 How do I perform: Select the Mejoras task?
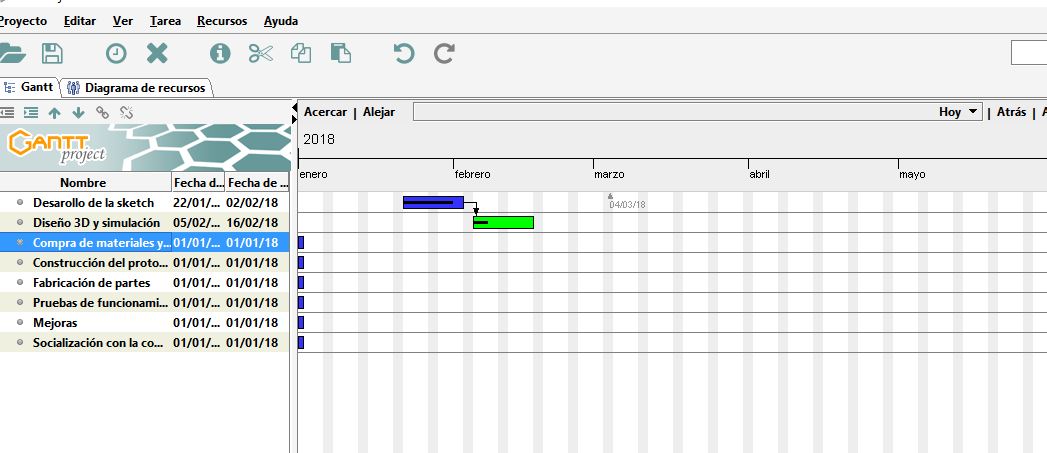55,323
